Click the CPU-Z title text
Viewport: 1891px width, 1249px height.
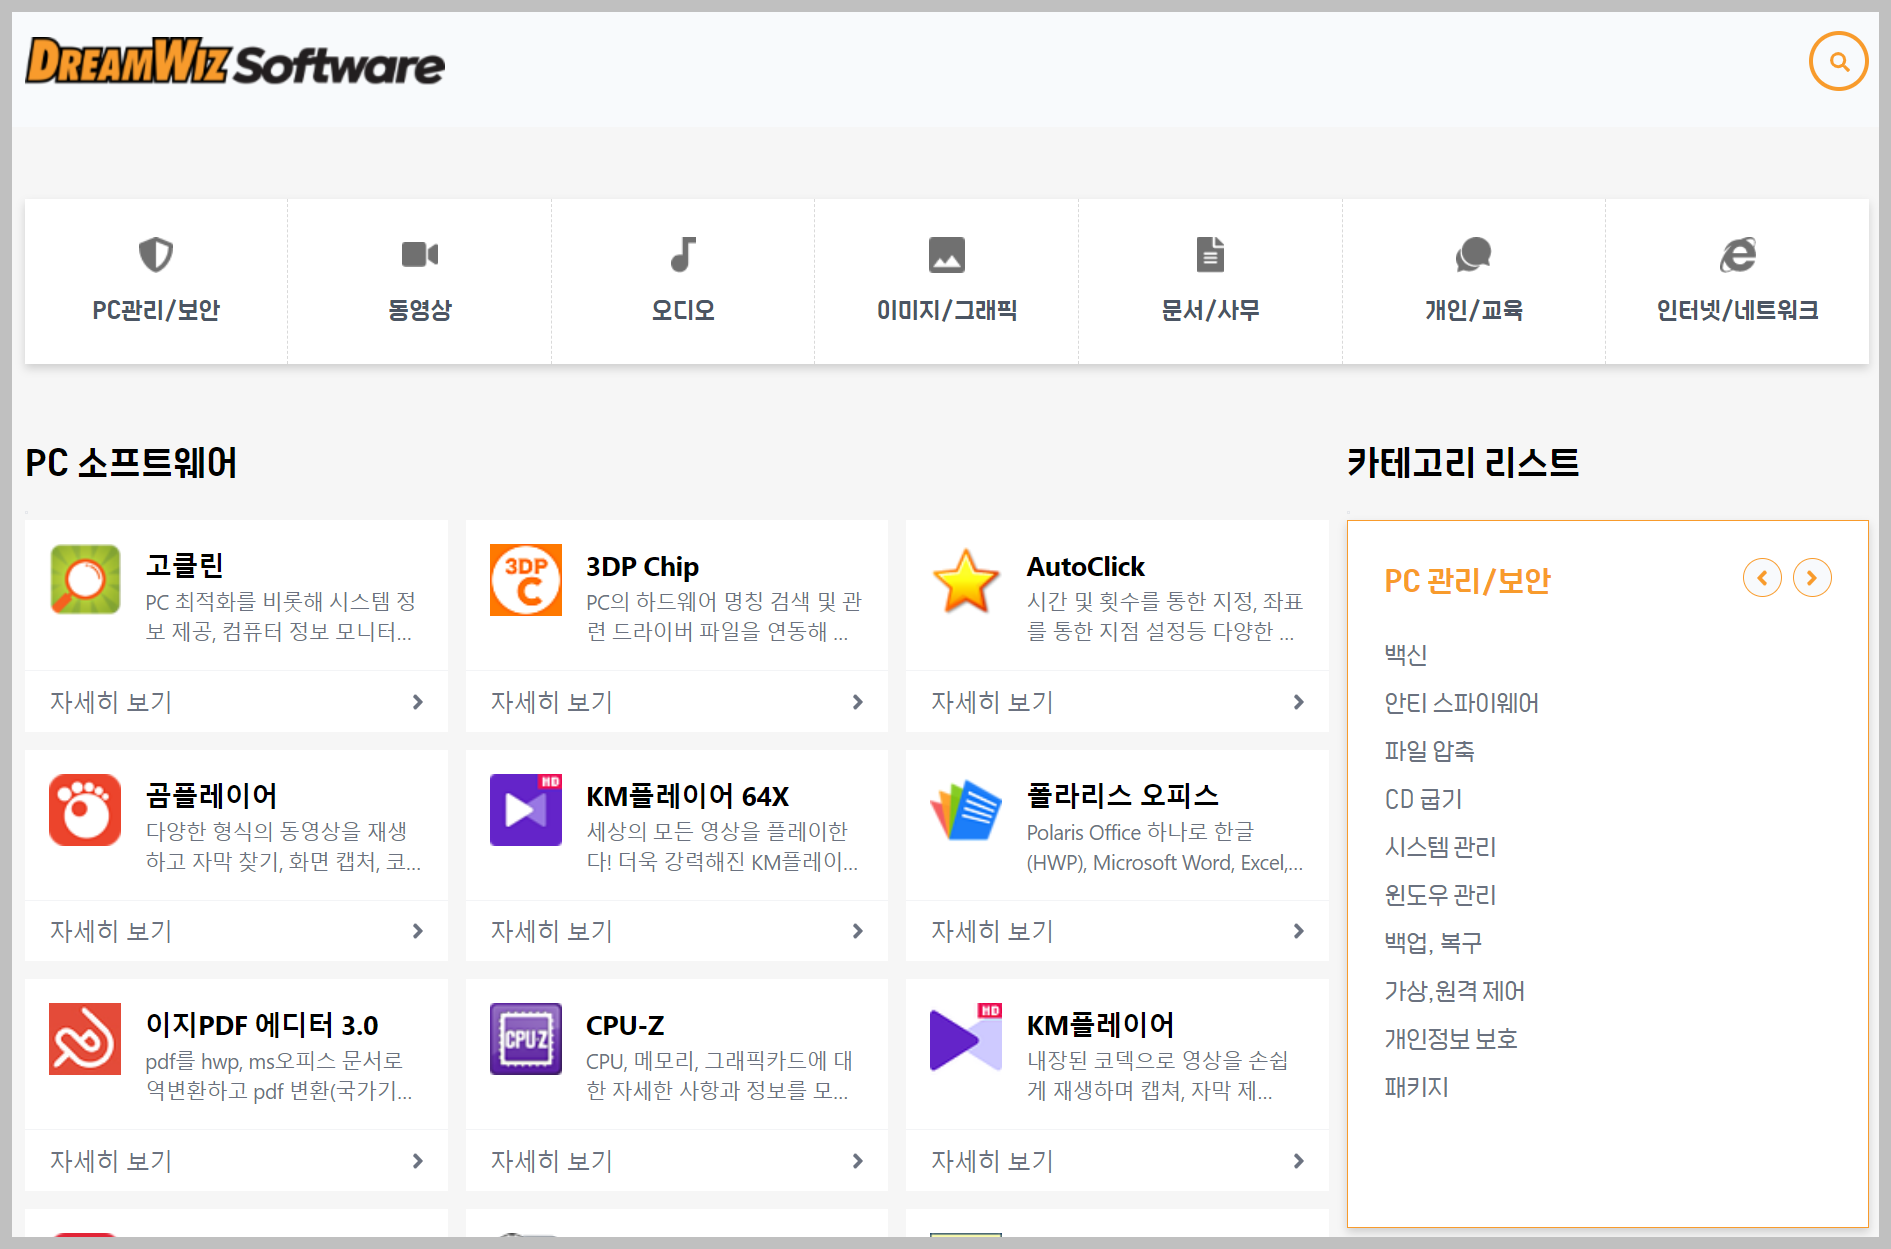click(x=625, y=1025)
